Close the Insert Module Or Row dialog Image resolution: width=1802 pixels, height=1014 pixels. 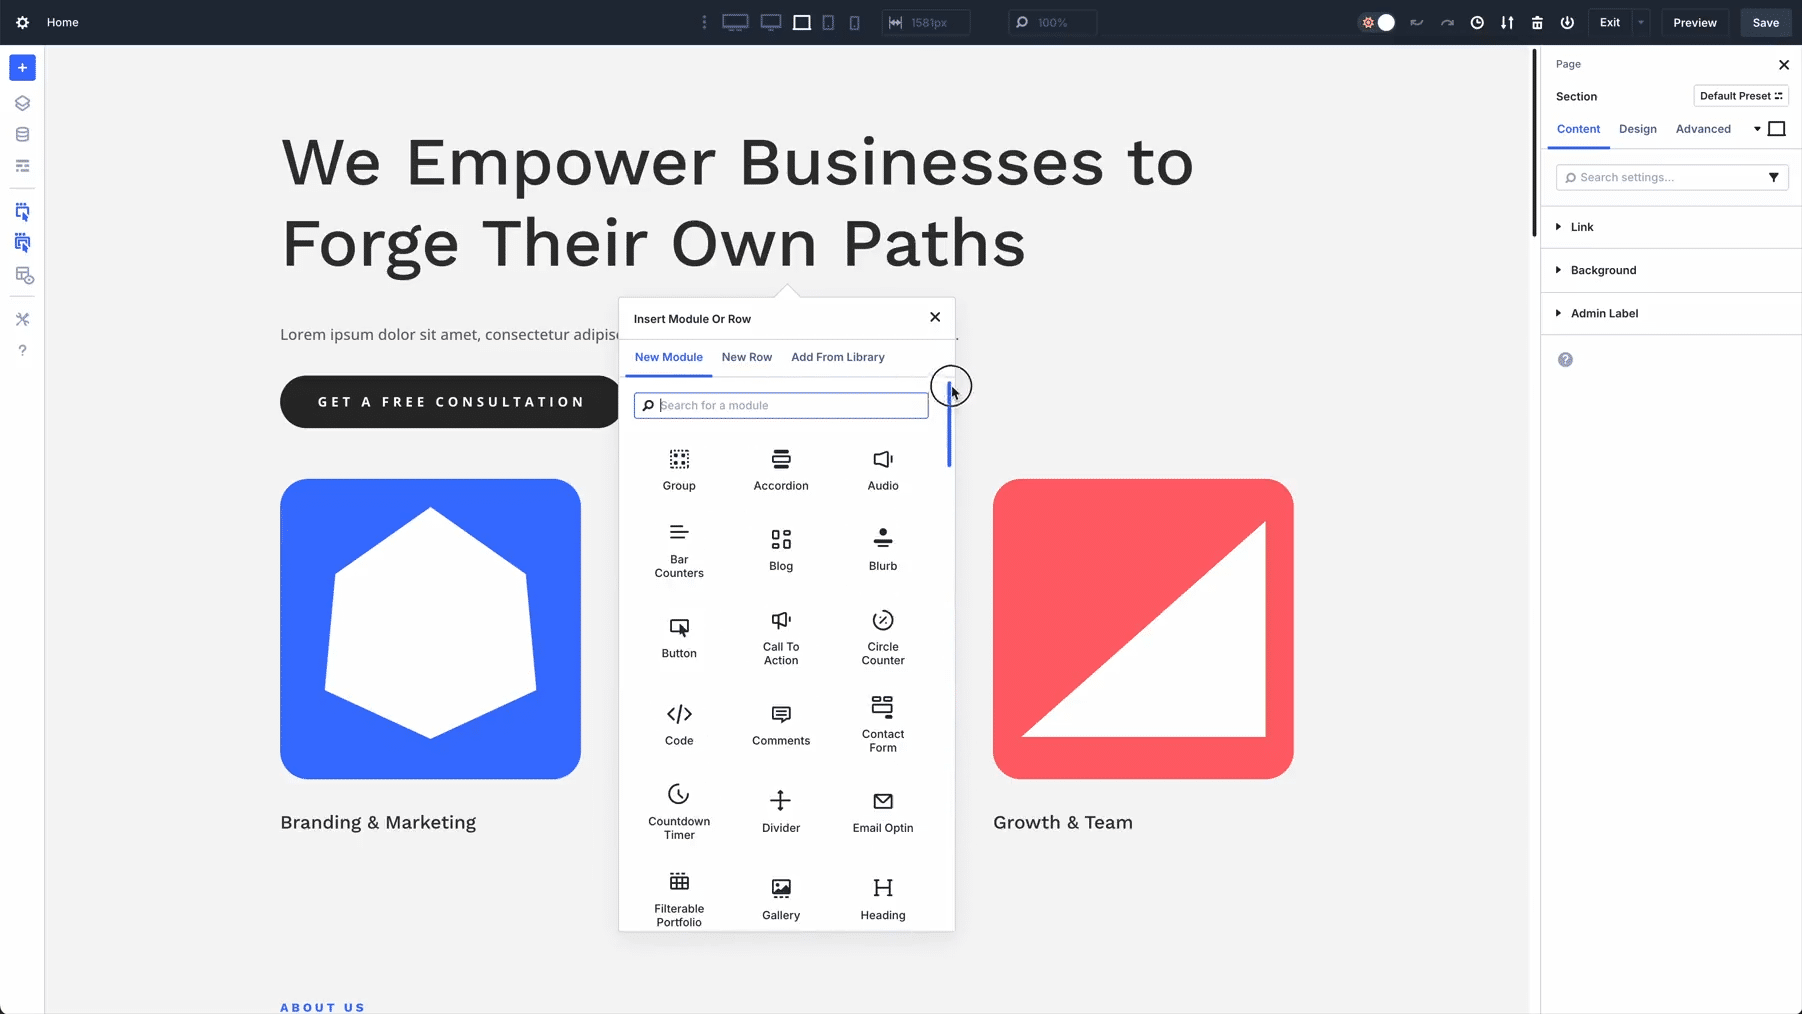coord(935,317)
